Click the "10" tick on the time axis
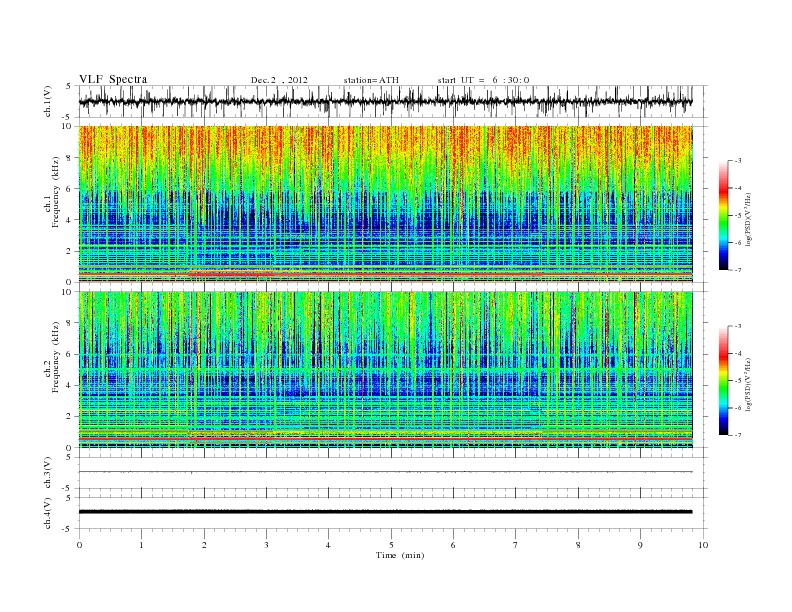Image resolution: width=792 pixels, height=612 pixels. coord(703,545)
